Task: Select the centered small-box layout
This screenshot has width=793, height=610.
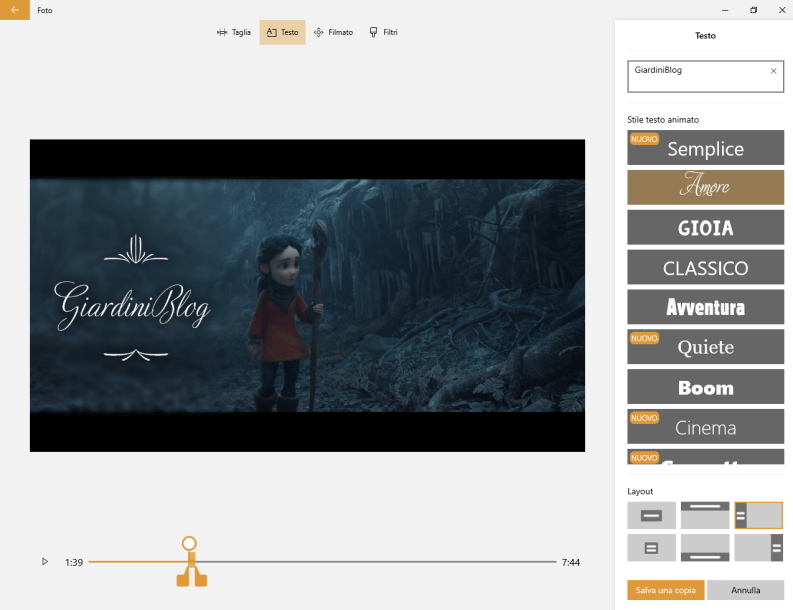Action: coord(651,548)
